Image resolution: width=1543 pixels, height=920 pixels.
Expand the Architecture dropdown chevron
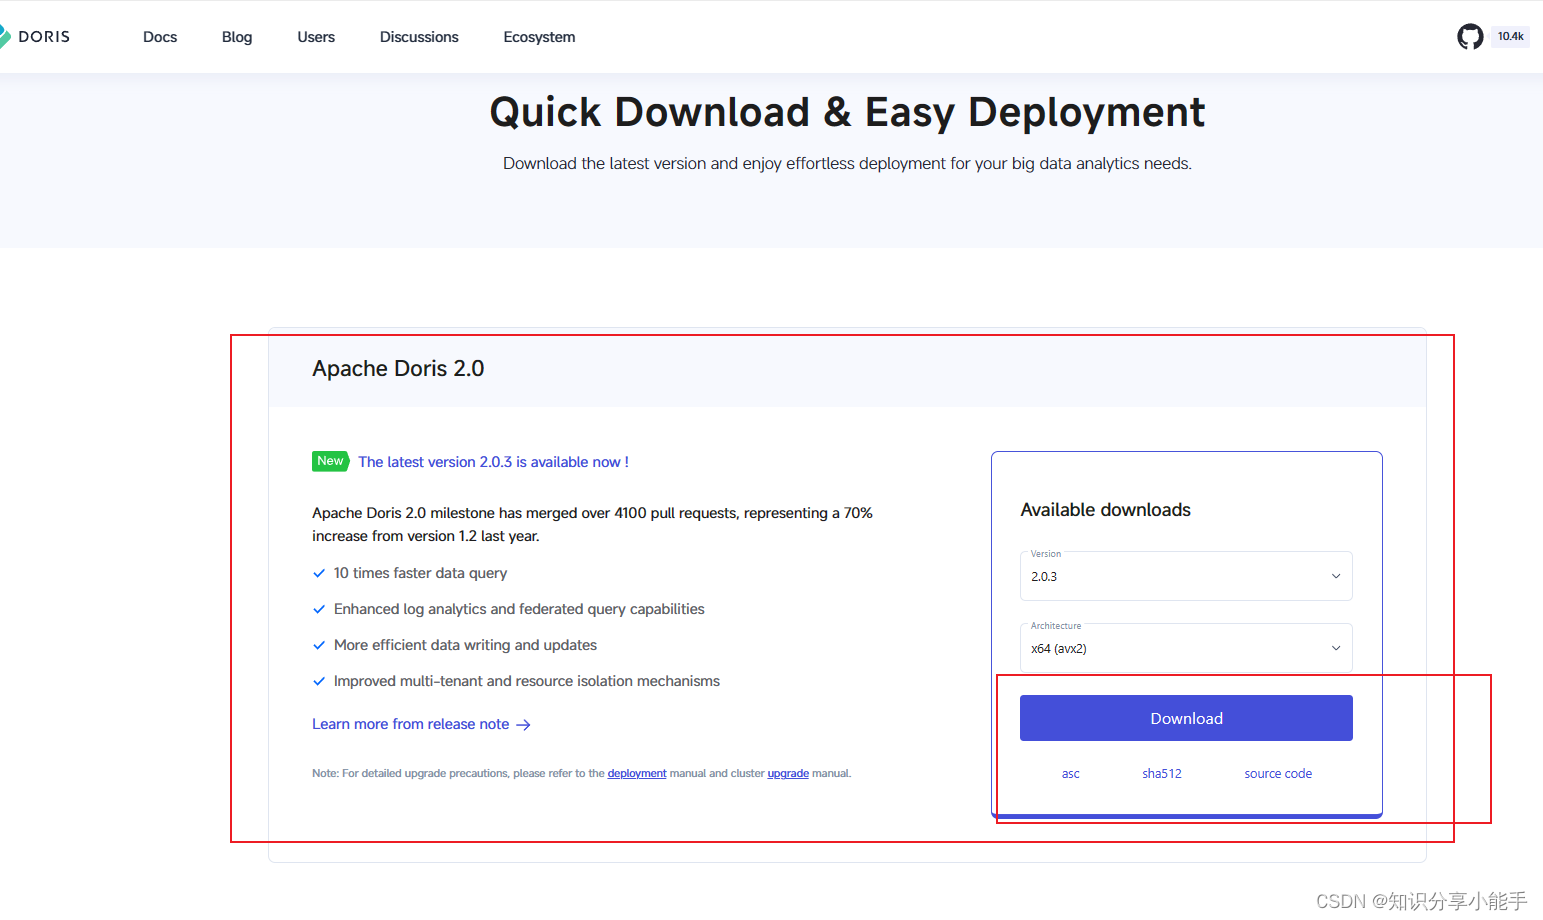coord(1336,648)
